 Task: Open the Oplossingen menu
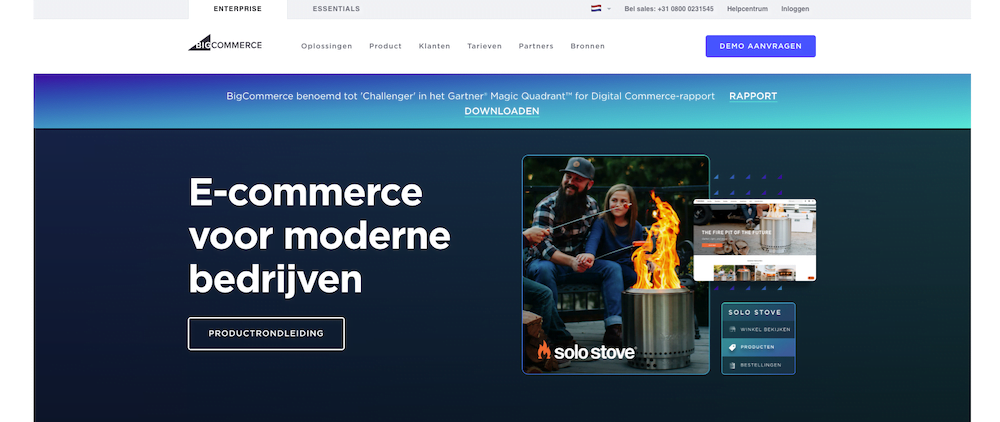[326, 46]
